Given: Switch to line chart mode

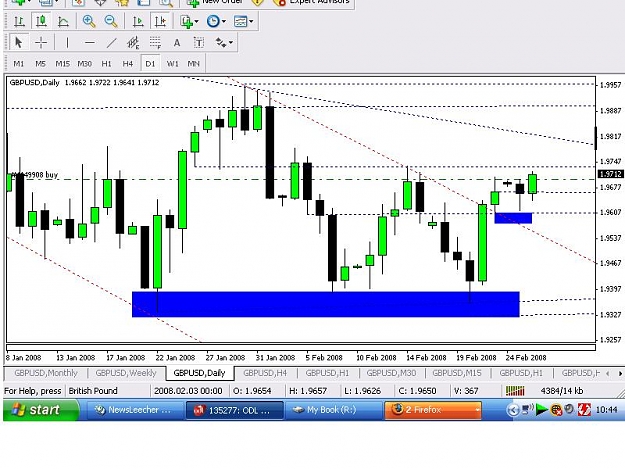Looking at the screenshot, I should 63,21.
